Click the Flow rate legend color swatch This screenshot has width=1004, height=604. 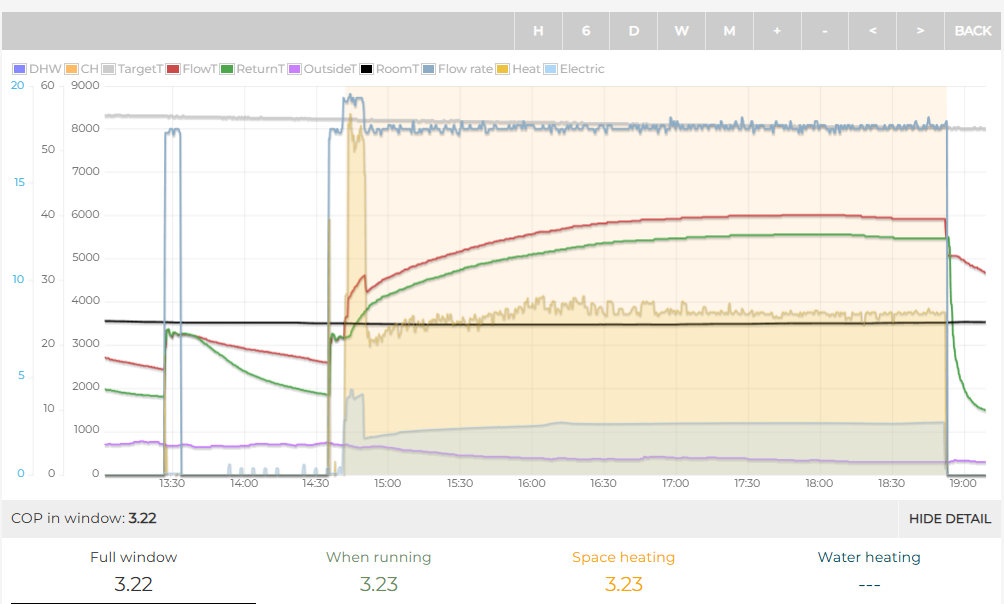coord(429,69)
